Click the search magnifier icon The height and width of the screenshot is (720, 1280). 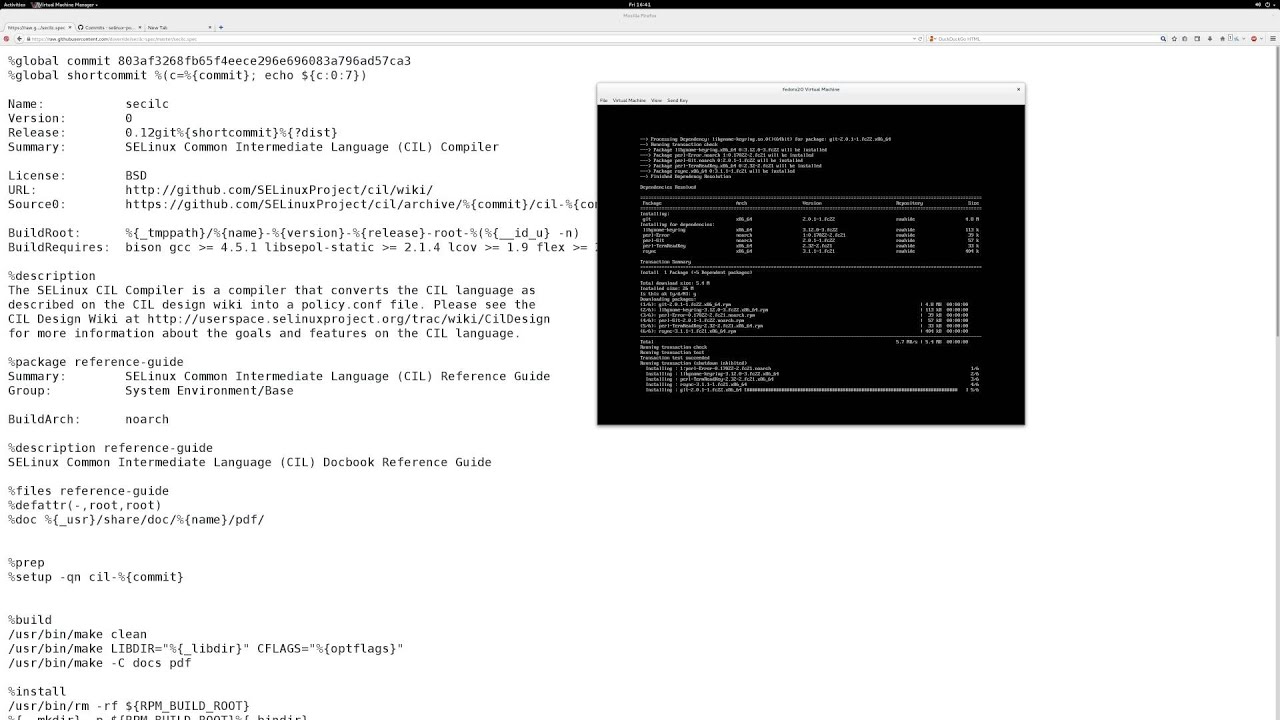pos(1163,39)
